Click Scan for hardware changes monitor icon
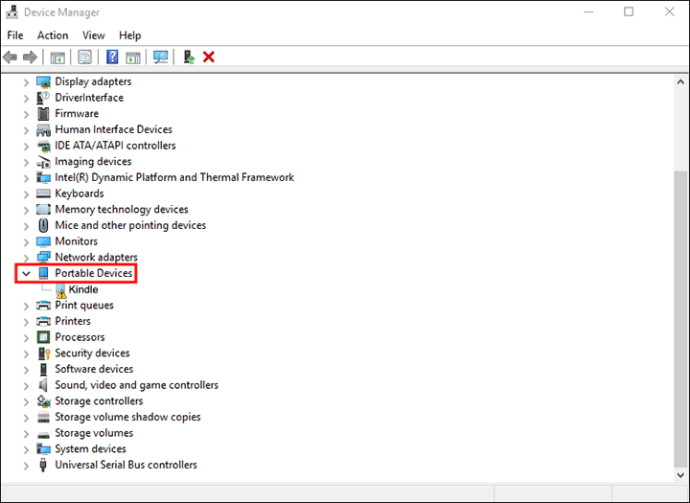Screen dimensions: 690x503 [161, 57]
